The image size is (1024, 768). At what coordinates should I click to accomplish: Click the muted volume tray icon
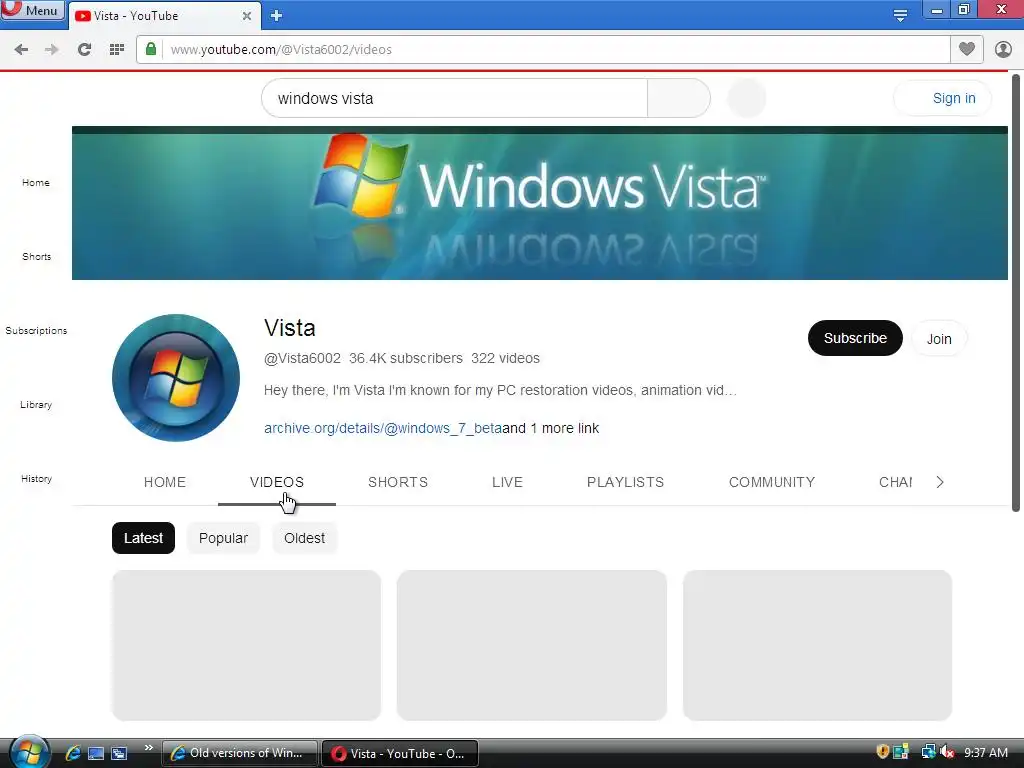[947, 752]
